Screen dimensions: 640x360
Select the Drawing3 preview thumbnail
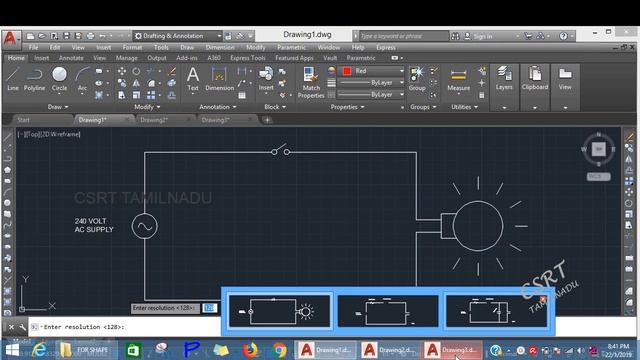[x=497, y=311]
